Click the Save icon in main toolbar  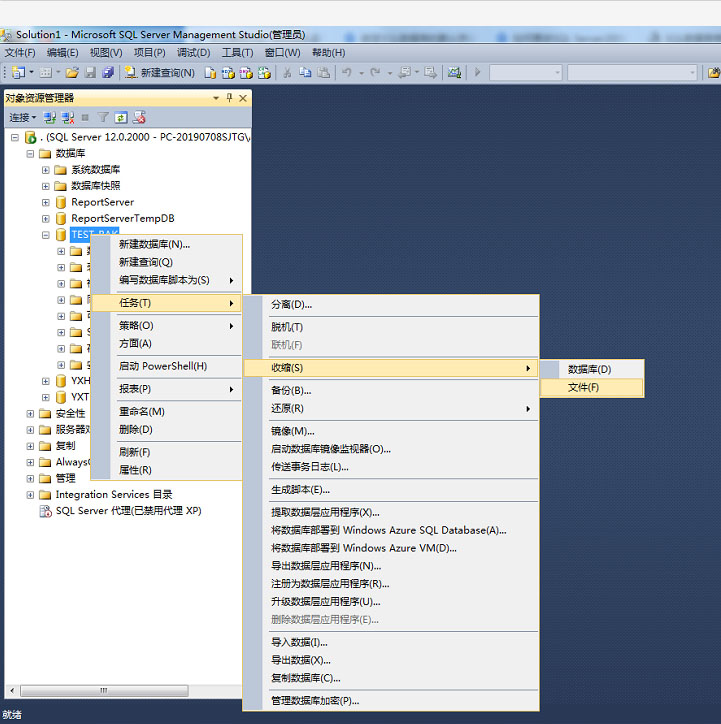[x=91, y=72]
